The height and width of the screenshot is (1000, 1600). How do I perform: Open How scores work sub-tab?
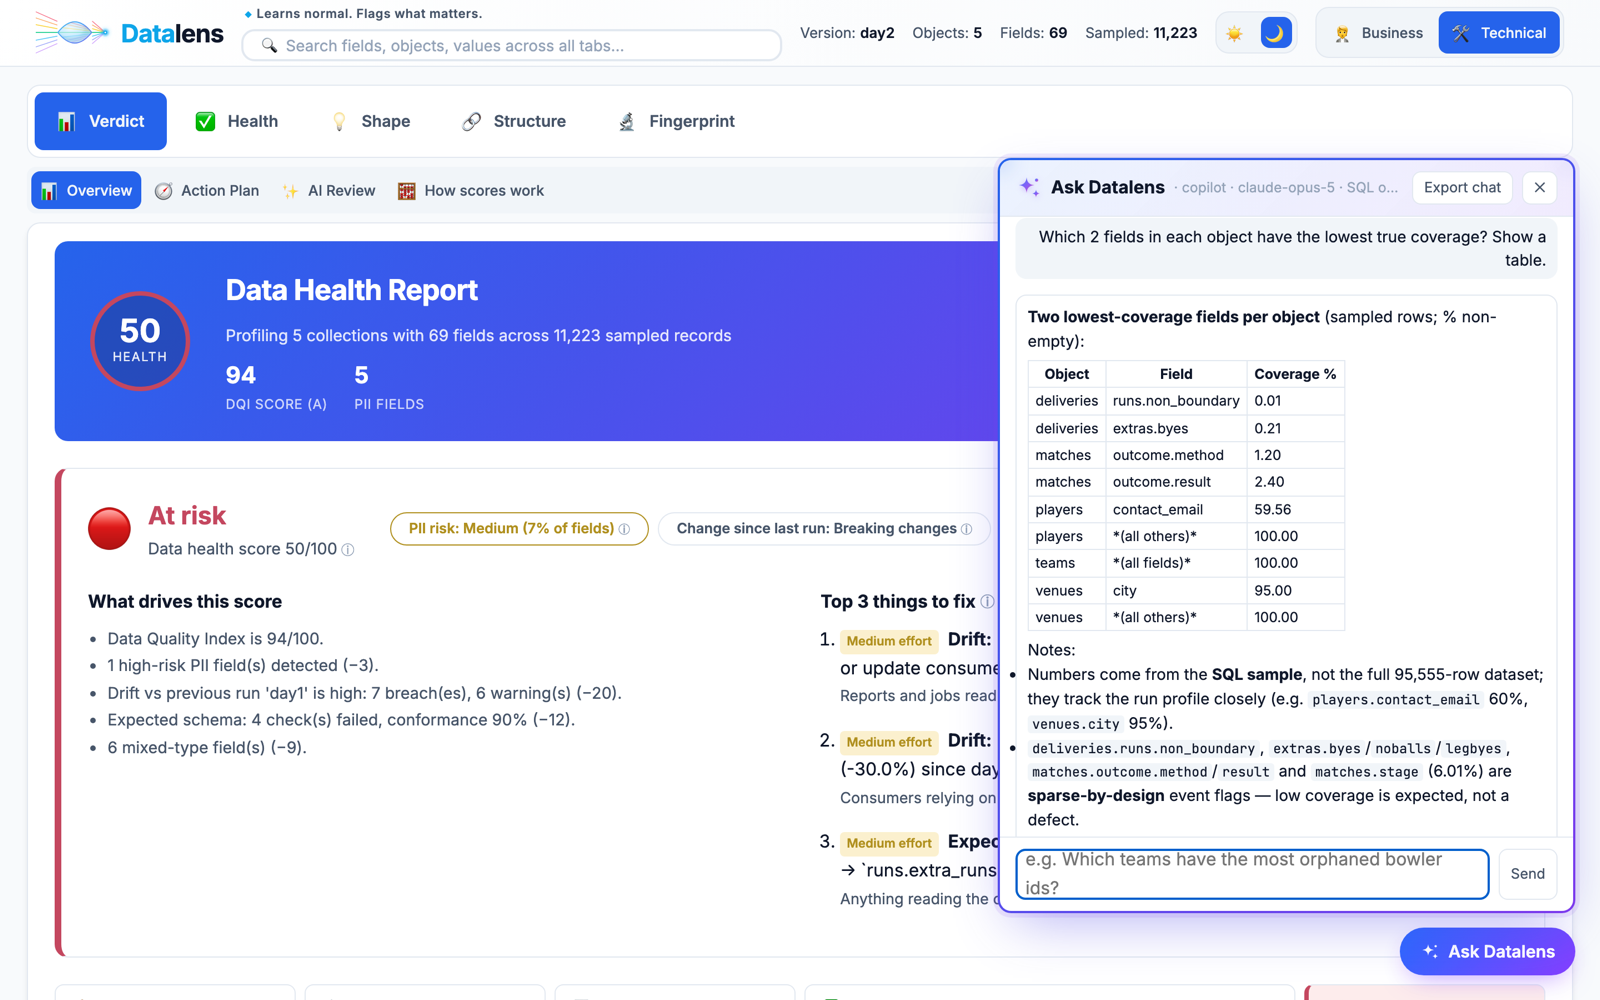[471, 191]
